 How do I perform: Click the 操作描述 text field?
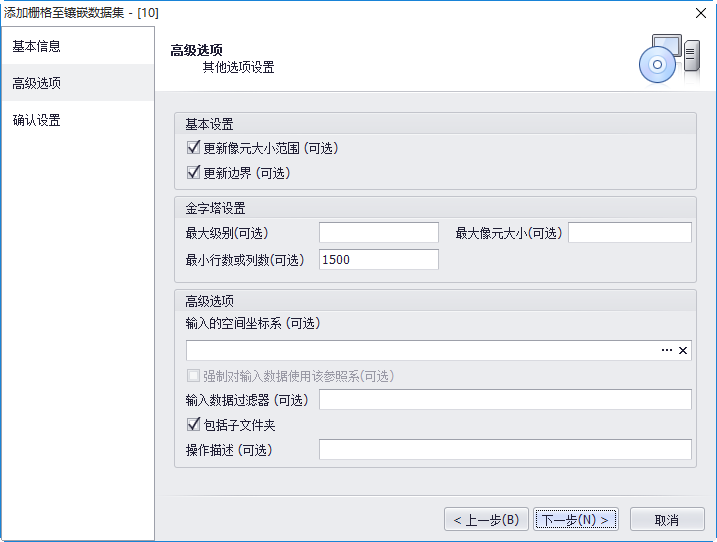click(x=504, y=450)
